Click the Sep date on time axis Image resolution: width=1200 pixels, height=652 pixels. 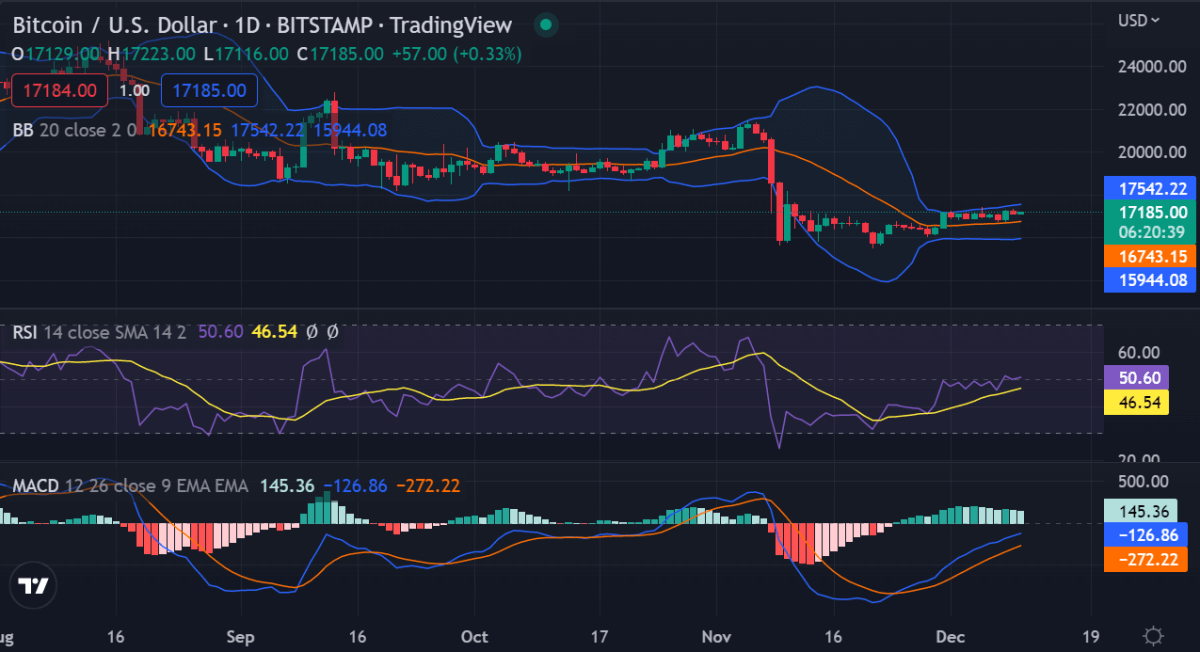point(241,635)
